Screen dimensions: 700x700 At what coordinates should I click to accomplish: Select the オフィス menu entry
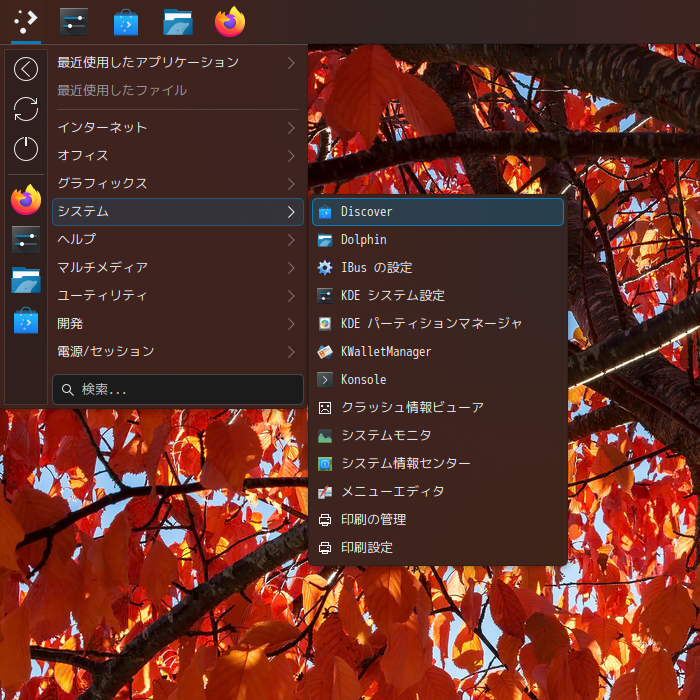tap(178, 156)
